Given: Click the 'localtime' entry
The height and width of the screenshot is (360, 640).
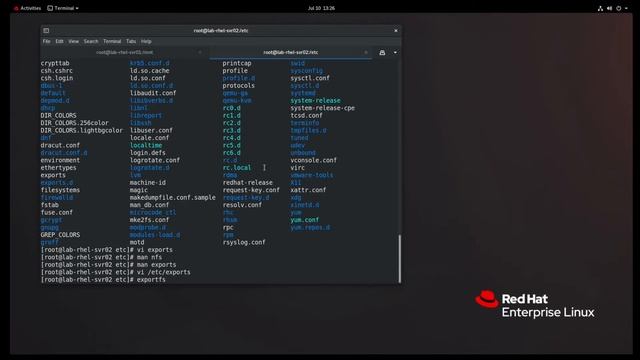Looking at the screenshot, I should (x=146, y=145).
